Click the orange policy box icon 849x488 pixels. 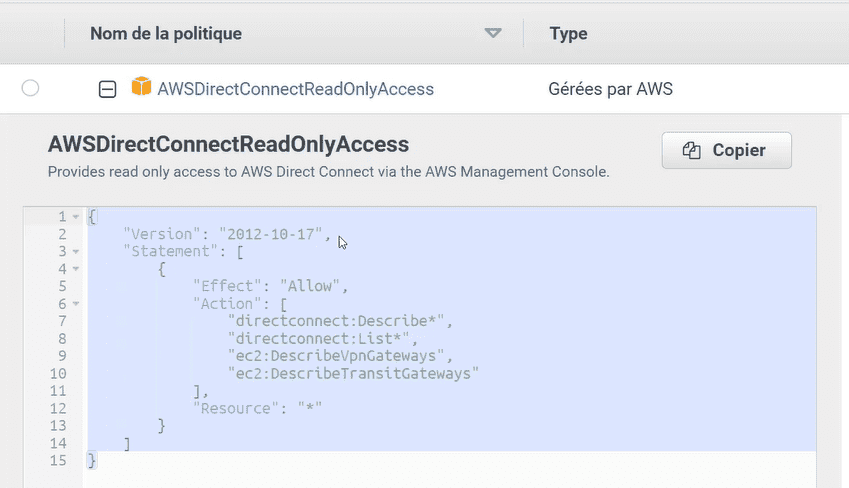[141, 88]
